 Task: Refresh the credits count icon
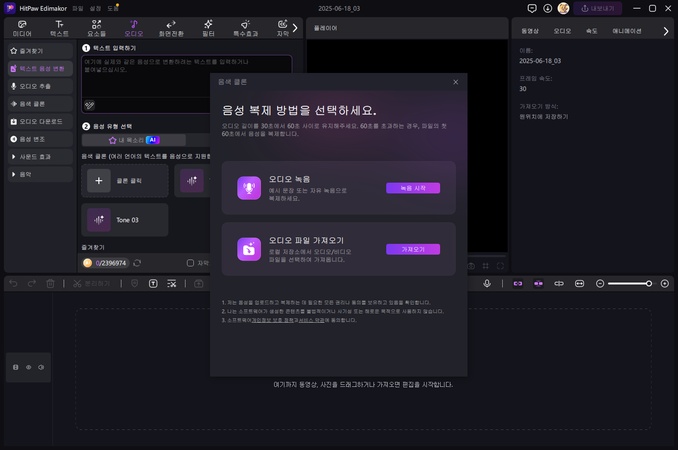pyautogui.click(x=137, y=263)
